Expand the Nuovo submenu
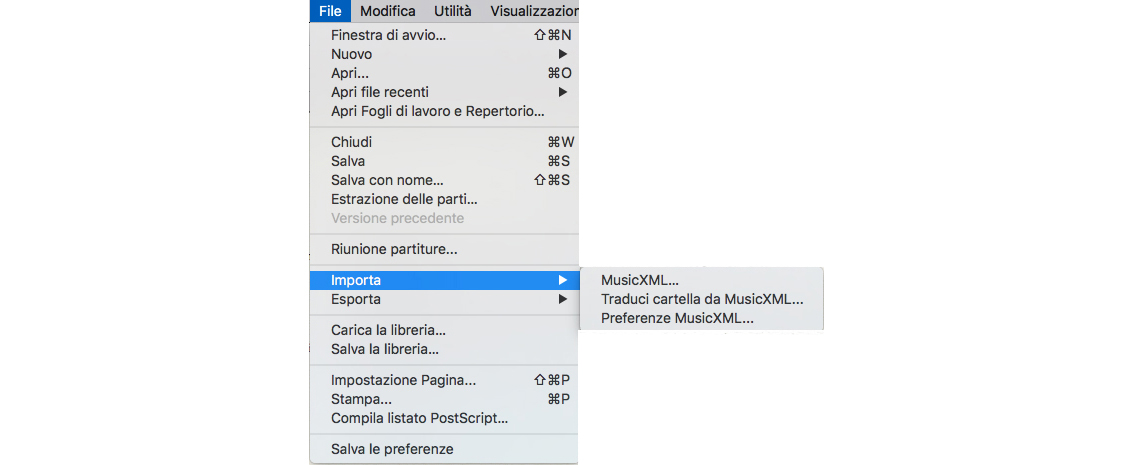1134x465 pixels. [352, 54]
